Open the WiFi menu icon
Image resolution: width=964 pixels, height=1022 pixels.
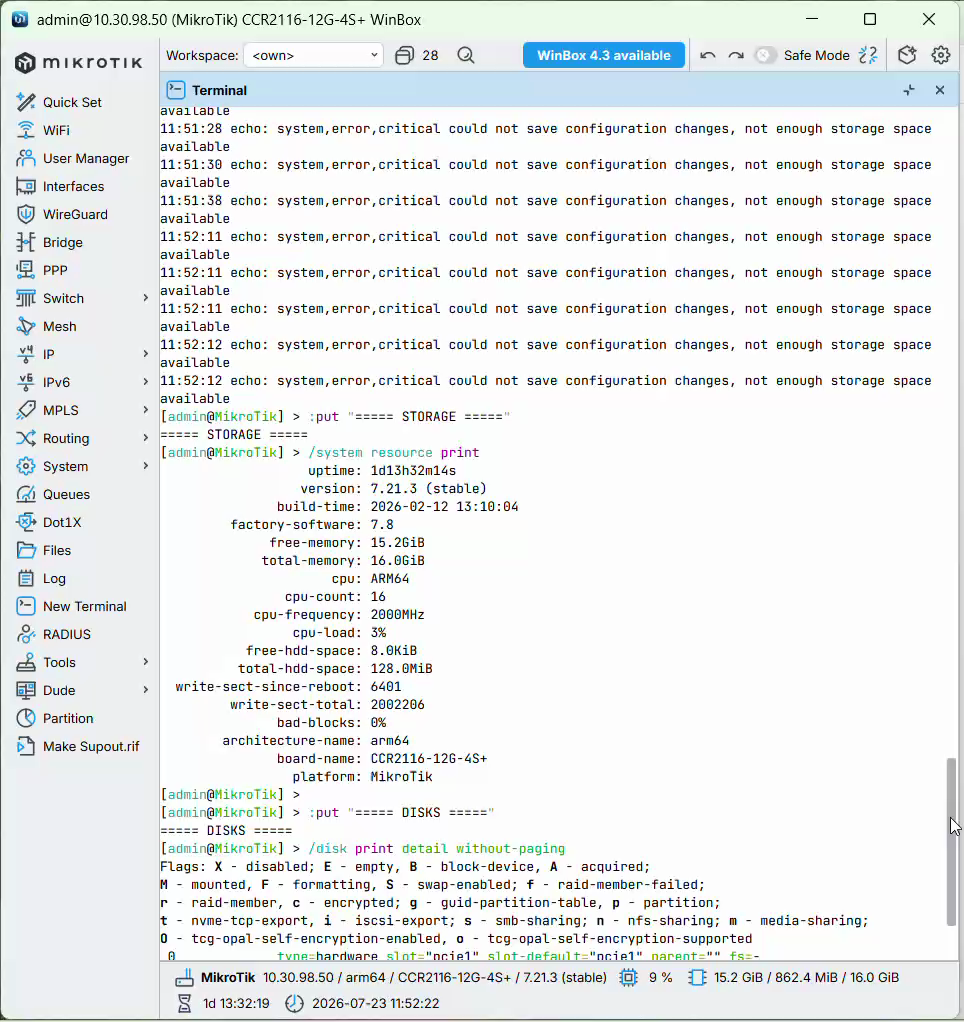[x=25, y=130]
